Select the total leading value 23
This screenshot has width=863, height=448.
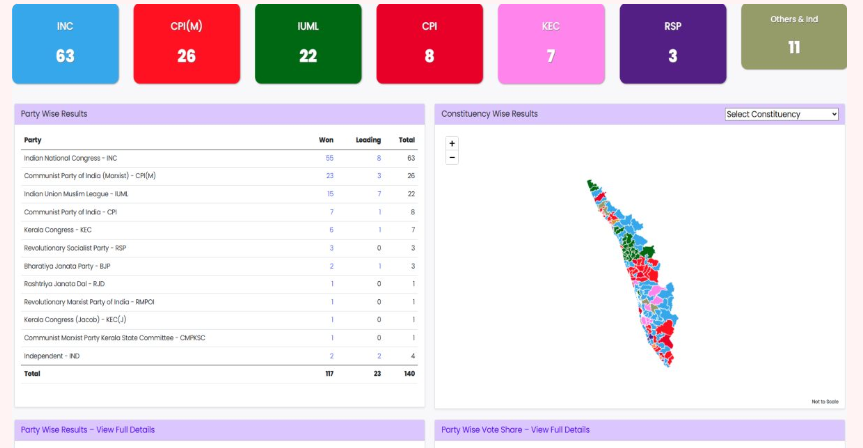point(377,373)
